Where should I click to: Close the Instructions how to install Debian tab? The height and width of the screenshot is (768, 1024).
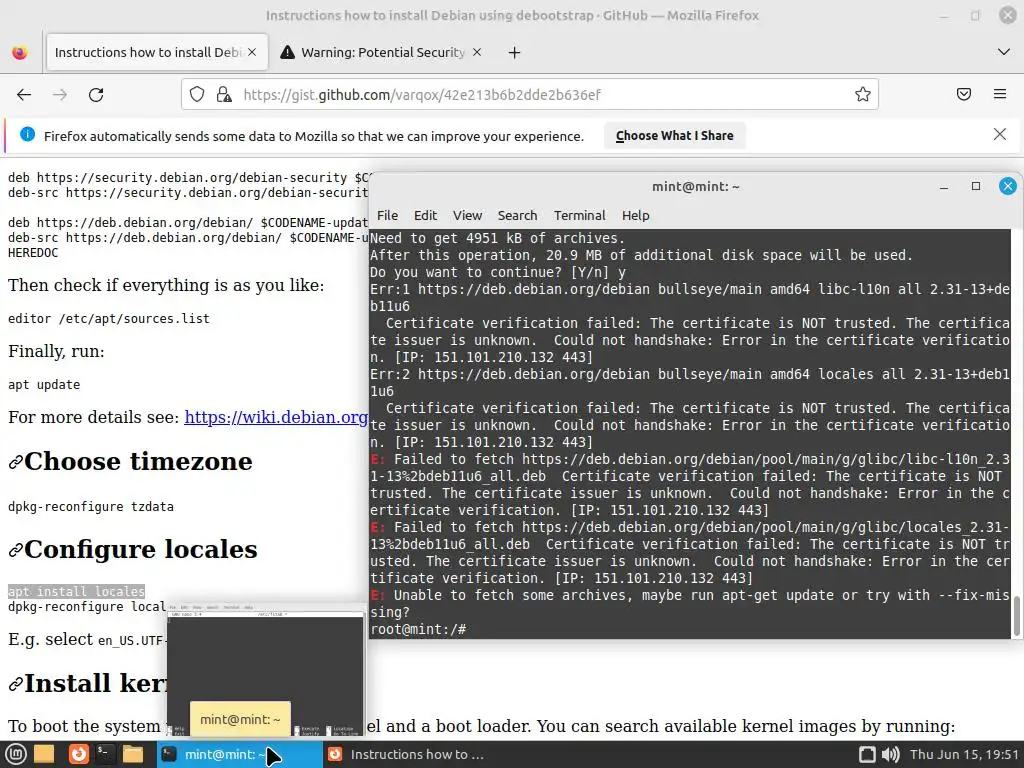tap(252, 52)
